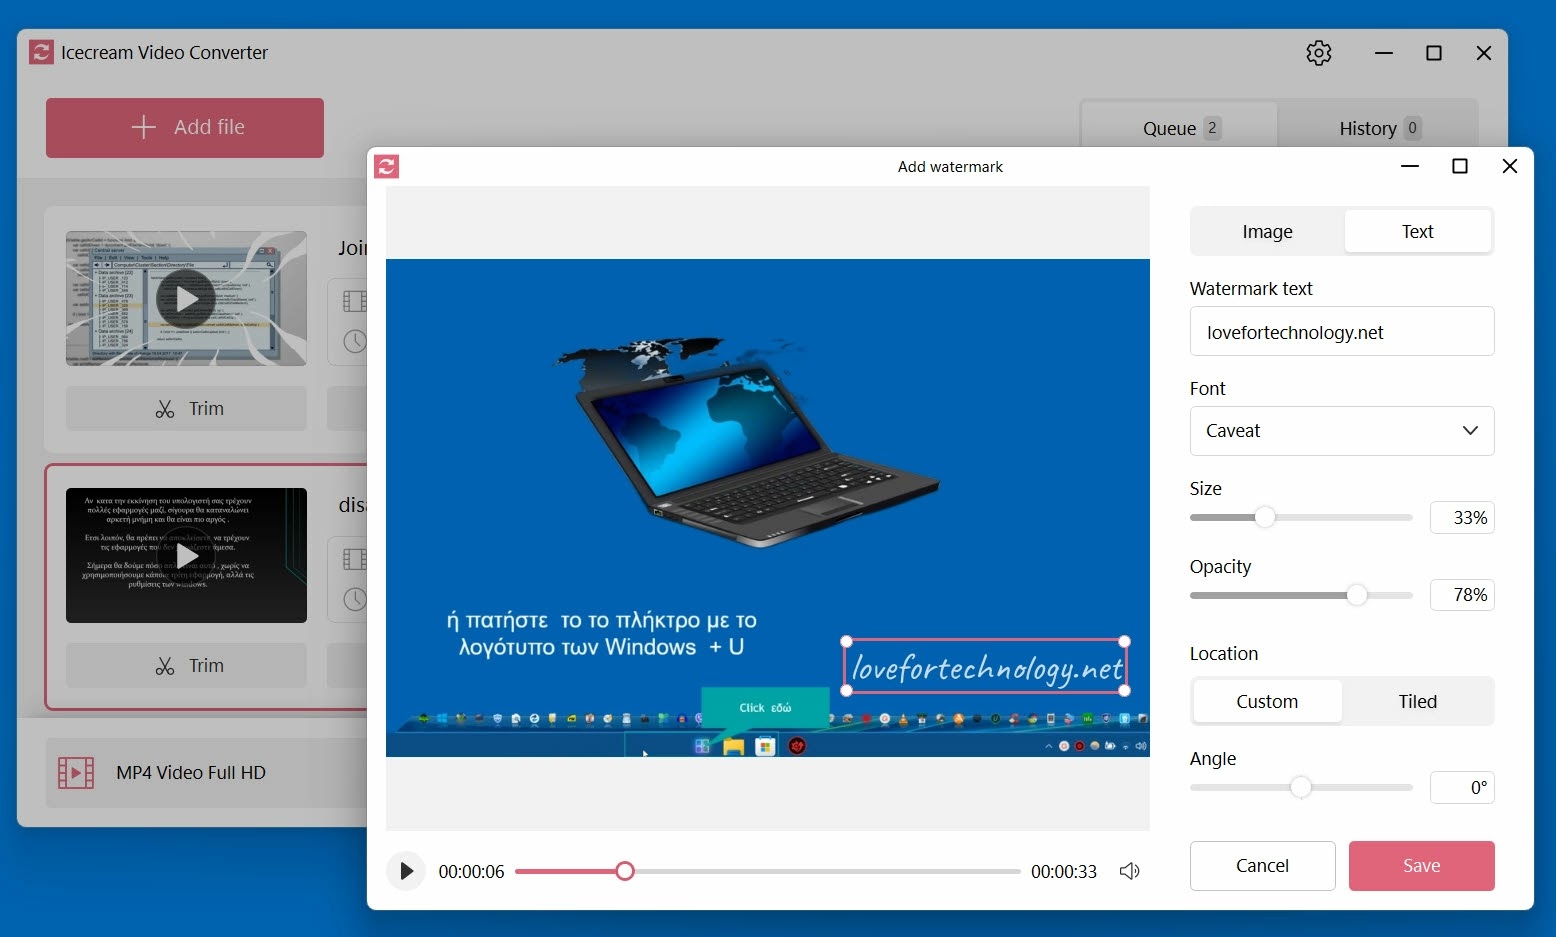Click the Add watermark dialog app icon
The image size is (1556, 937).
pyautogui.click(x=387, y=167)
